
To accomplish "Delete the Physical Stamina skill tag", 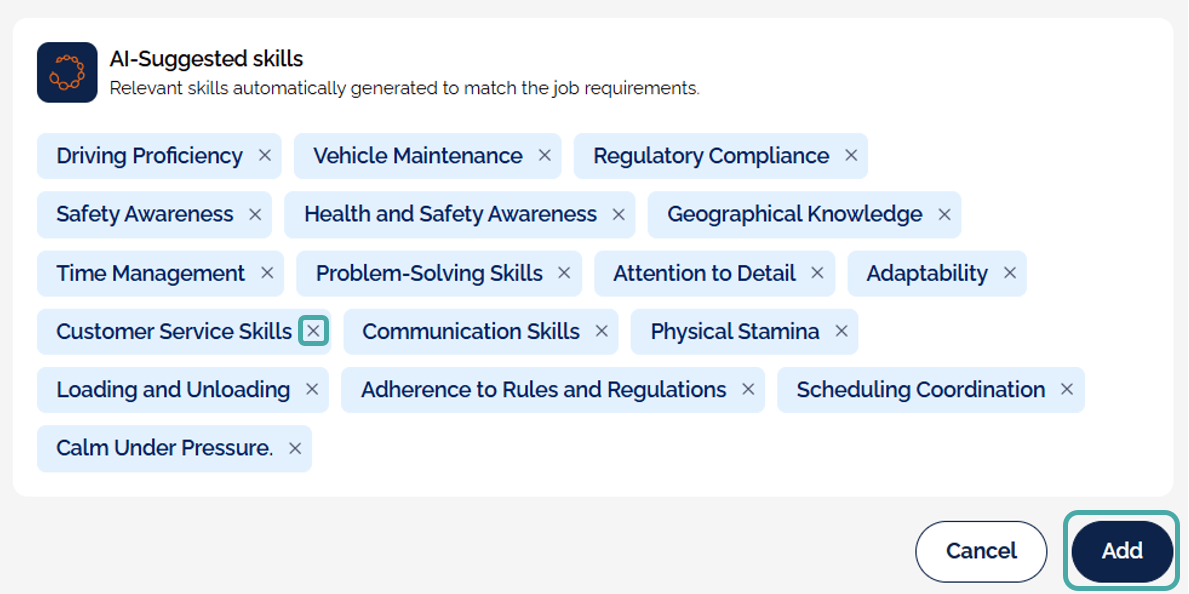I will (841, 331).
